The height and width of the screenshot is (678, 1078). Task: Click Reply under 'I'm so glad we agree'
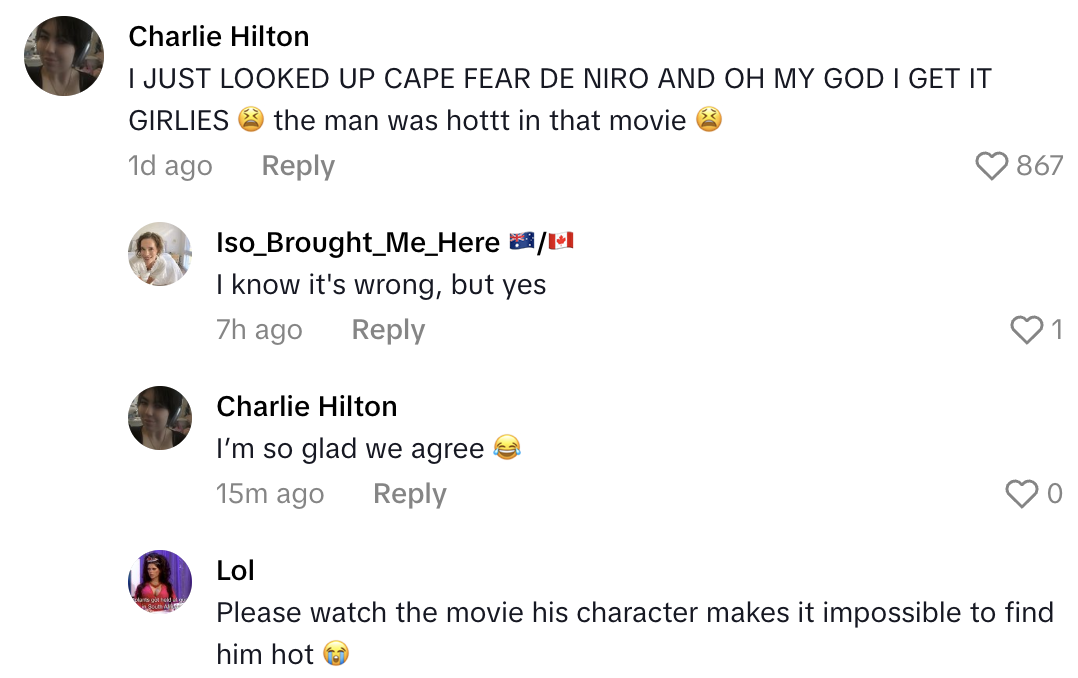[409, 493]
